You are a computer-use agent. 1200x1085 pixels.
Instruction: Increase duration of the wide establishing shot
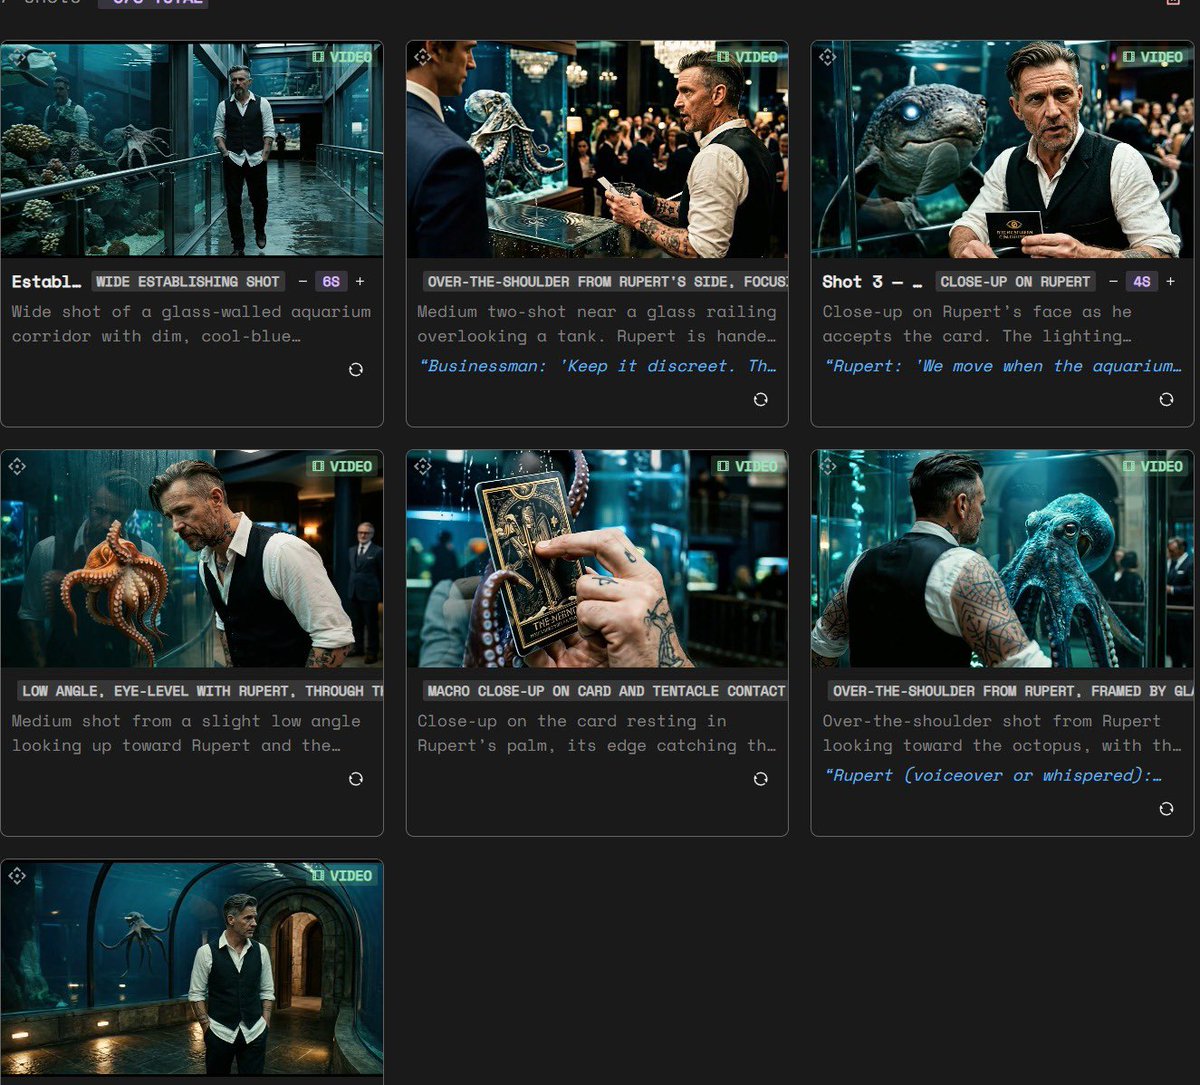pos(360,282)
